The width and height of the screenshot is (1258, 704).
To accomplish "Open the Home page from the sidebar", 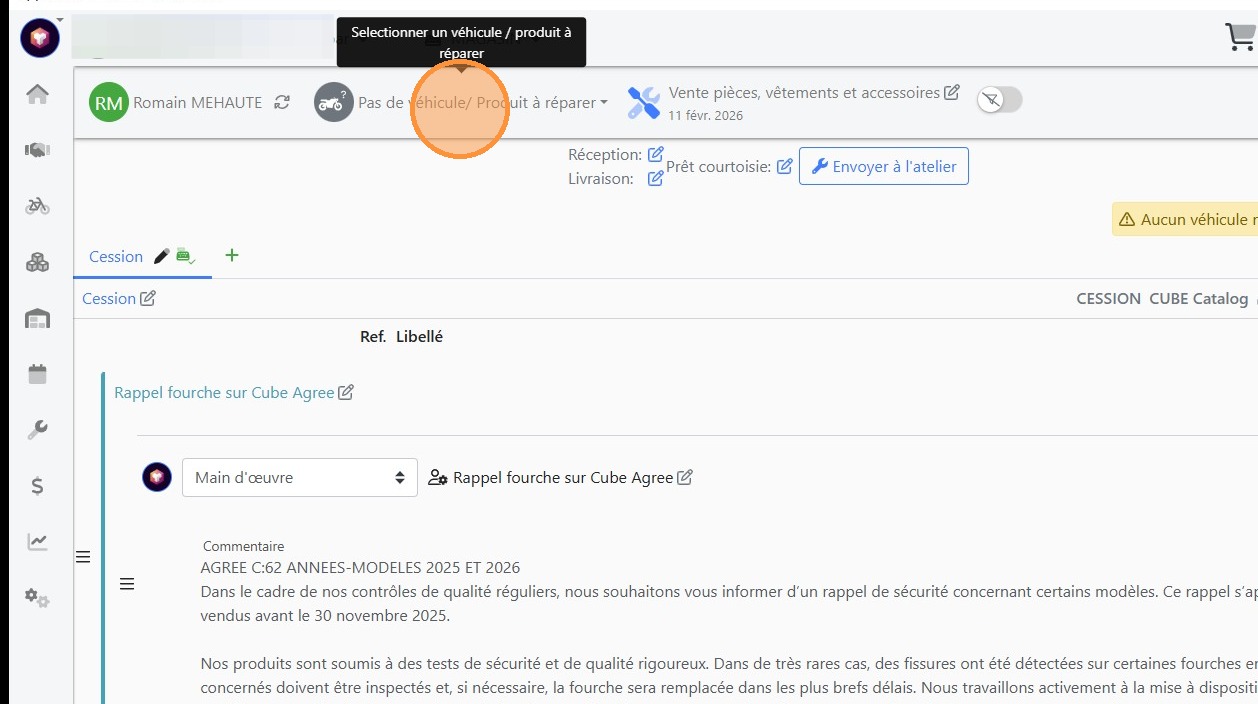I will [37, 94].
